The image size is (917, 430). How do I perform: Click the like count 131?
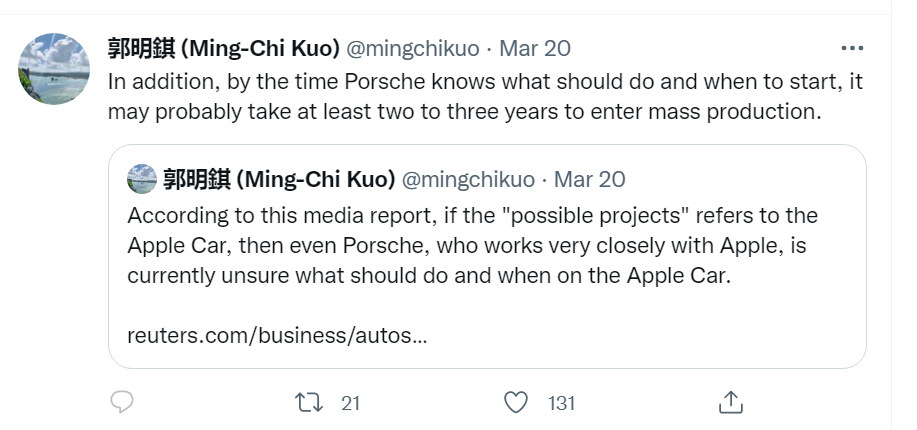point(561,403)
